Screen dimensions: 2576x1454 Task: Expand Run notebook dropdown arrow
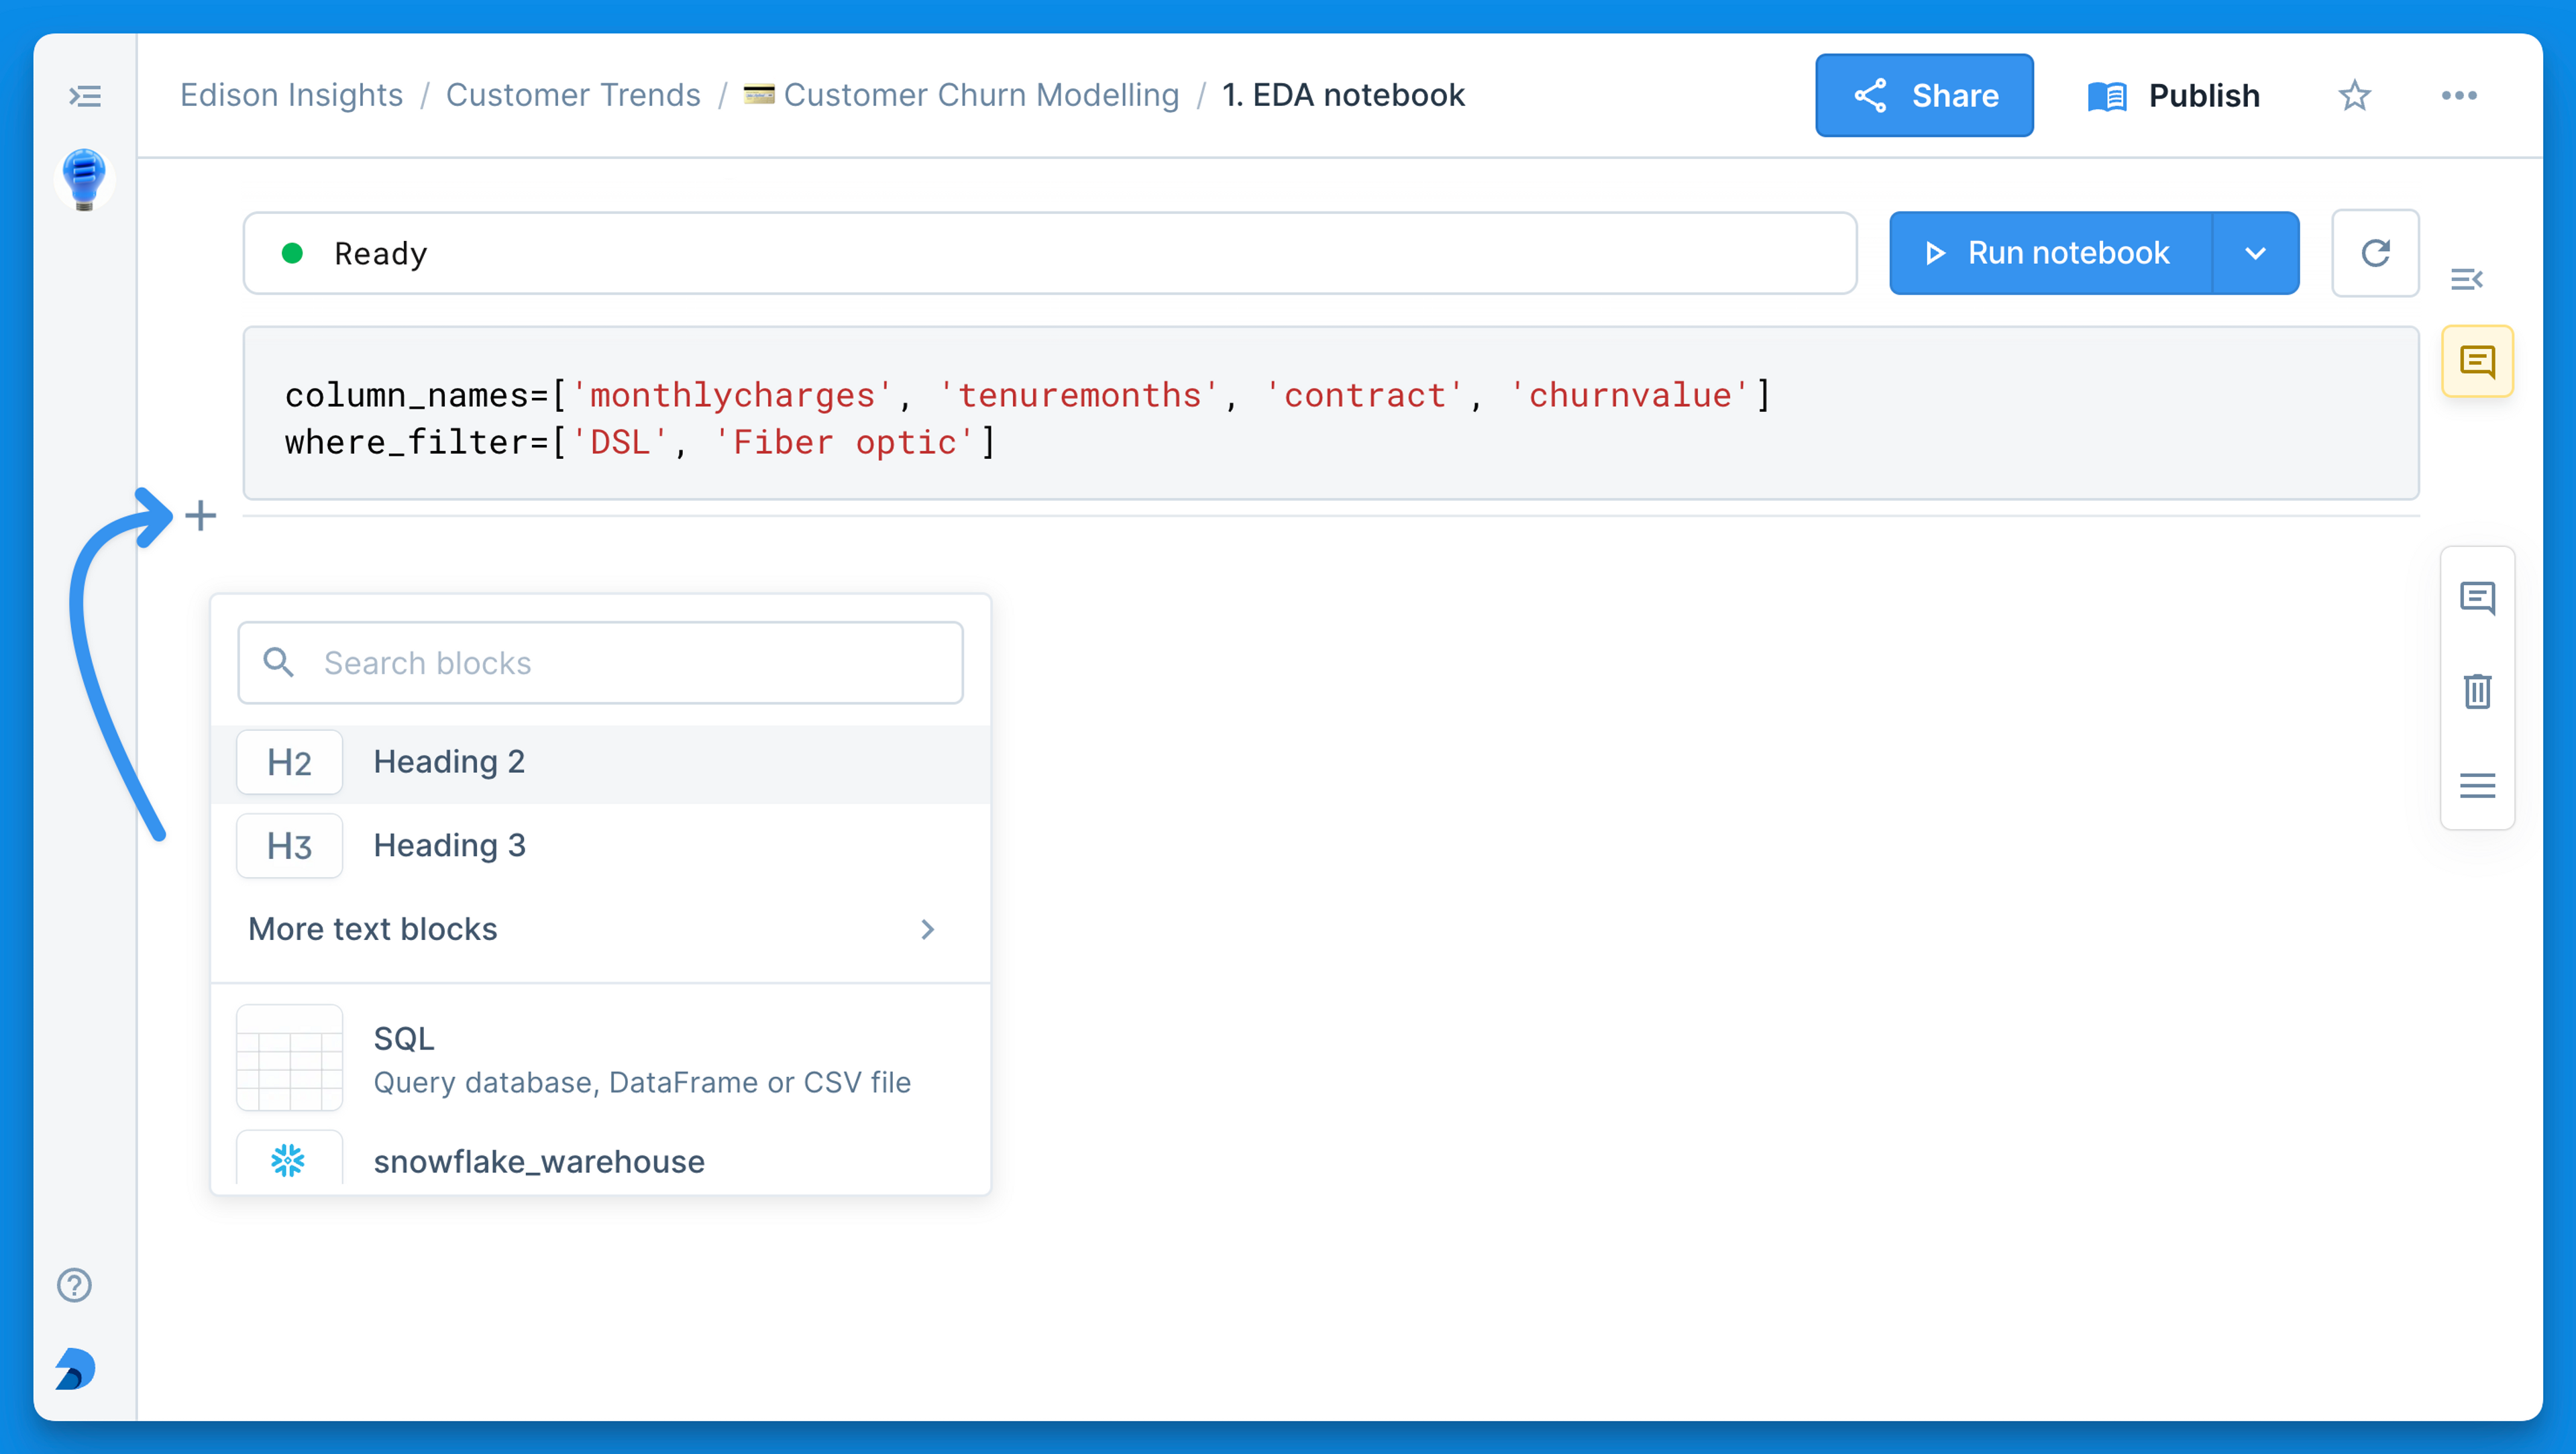(2255, 253)
